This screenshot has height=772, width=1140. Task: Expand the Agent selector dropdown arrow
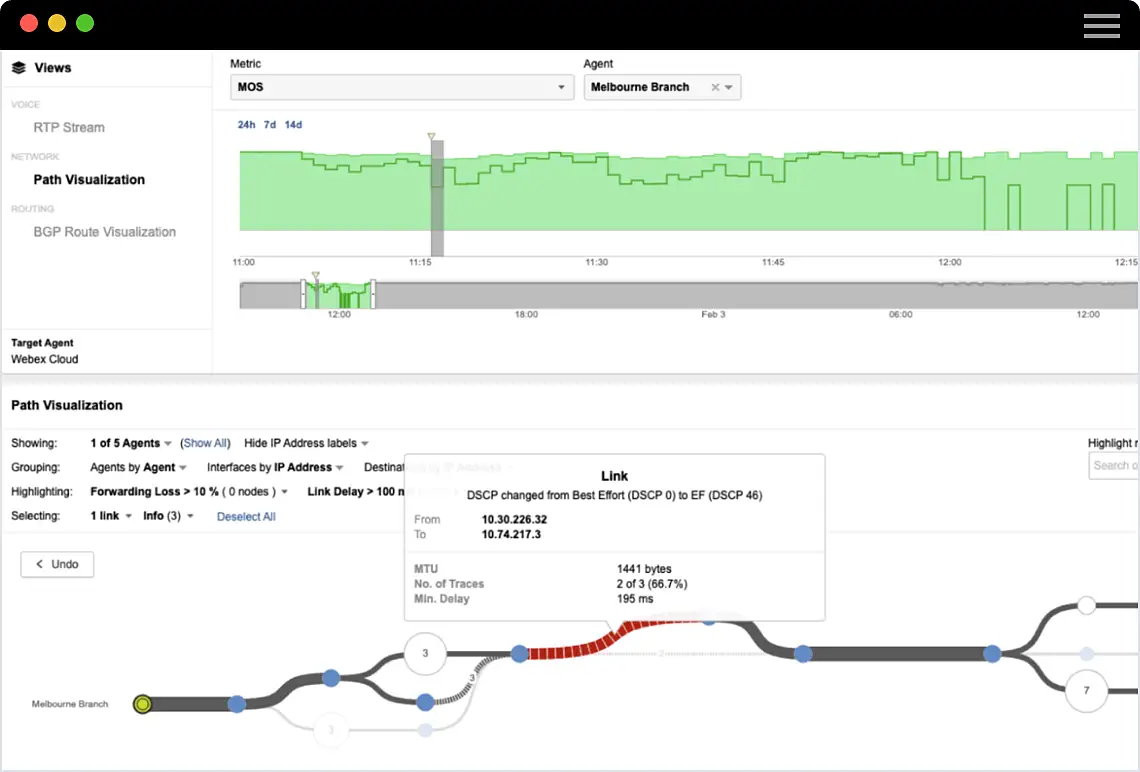[x=730, y=87]
